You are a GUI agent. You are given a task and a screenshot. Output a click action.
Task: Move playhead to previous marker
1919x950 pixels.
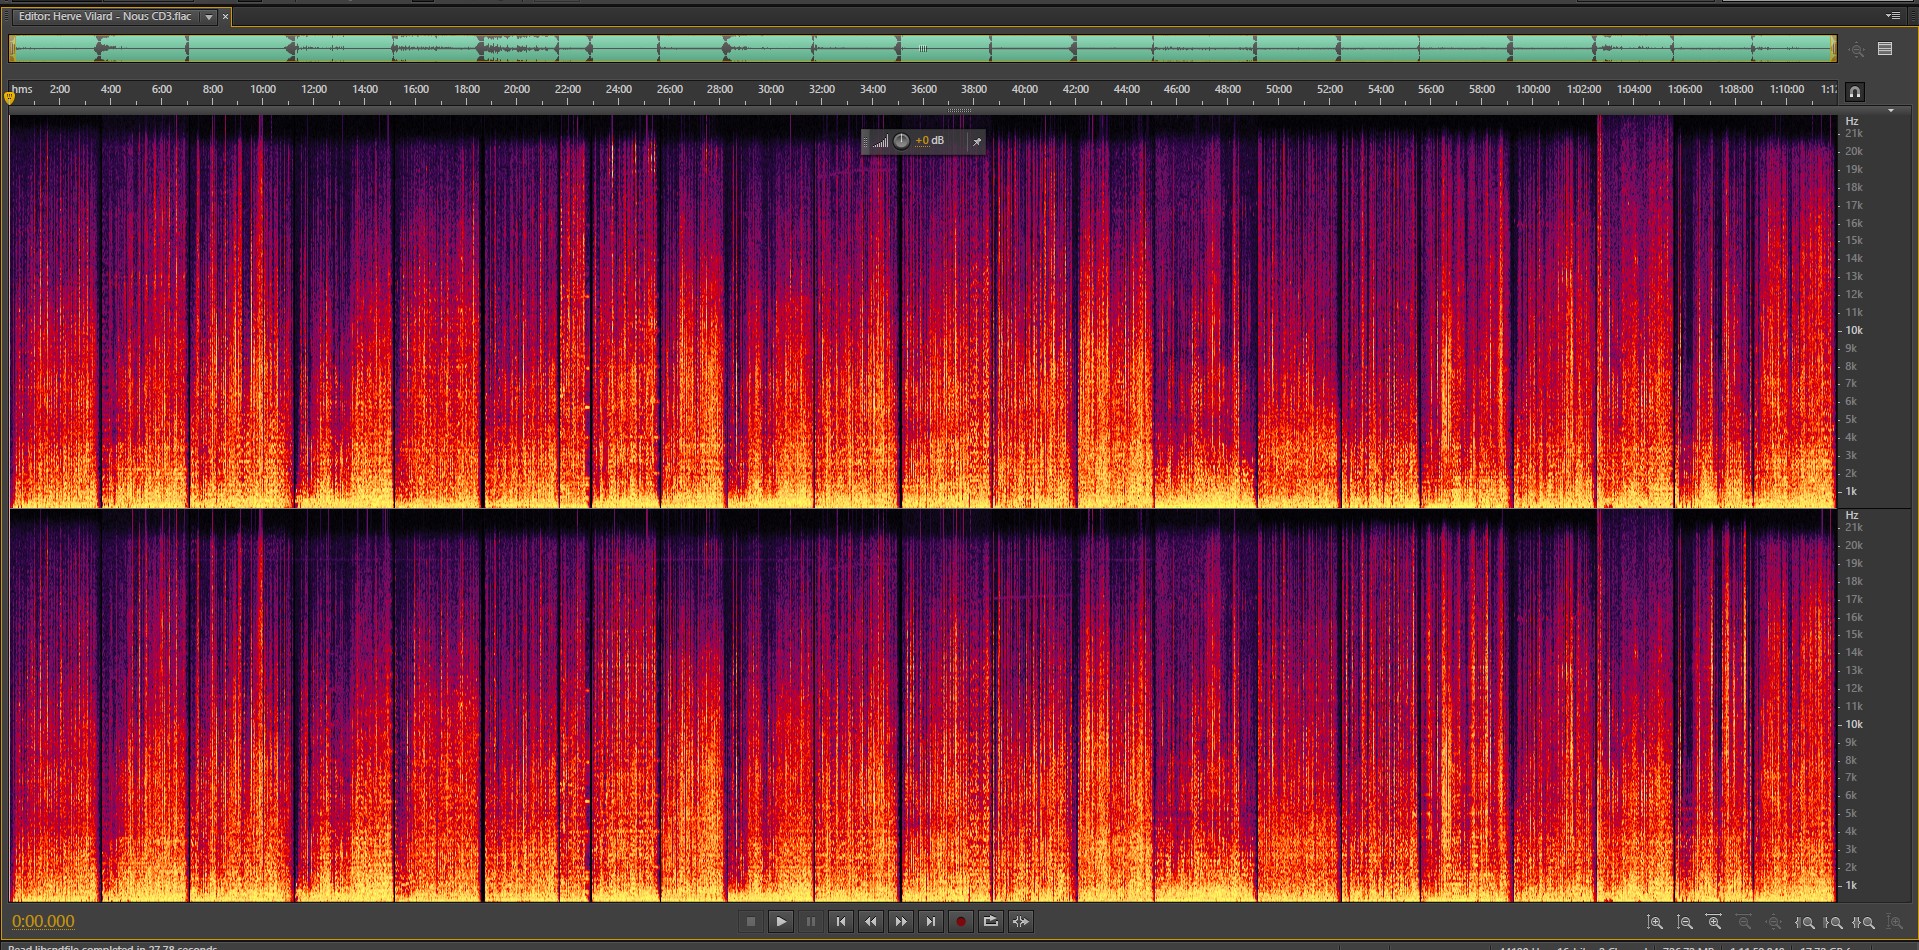(841, 922)
